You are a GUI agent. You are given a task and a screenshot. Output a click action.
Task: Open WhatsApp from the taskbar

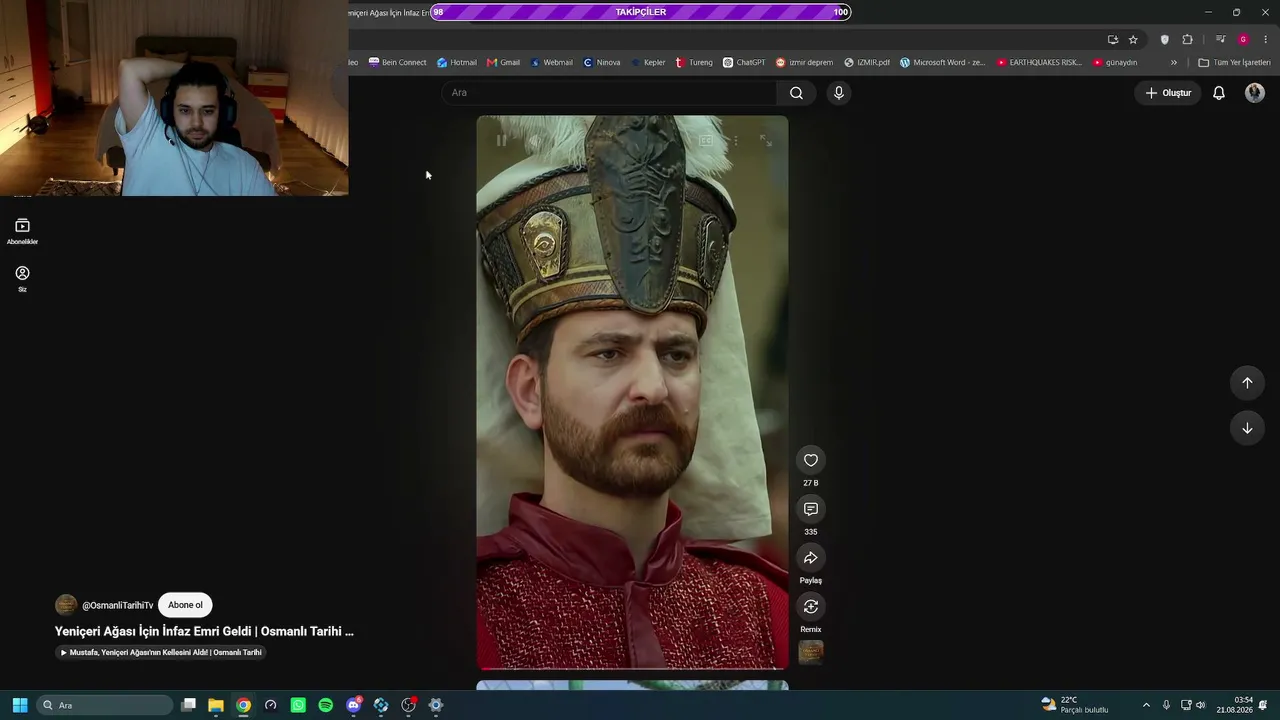click(x=298, y=705)
